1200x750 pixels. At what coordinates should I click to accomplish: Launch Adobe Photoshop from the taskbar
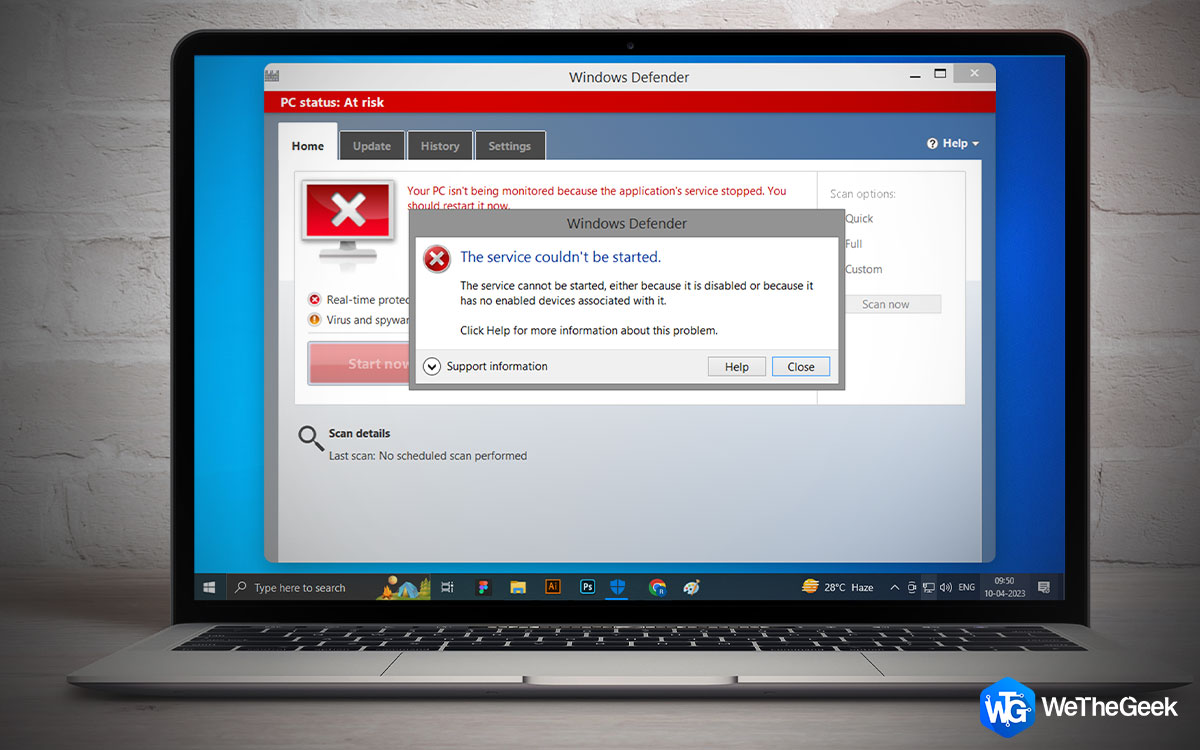(587, 587)
